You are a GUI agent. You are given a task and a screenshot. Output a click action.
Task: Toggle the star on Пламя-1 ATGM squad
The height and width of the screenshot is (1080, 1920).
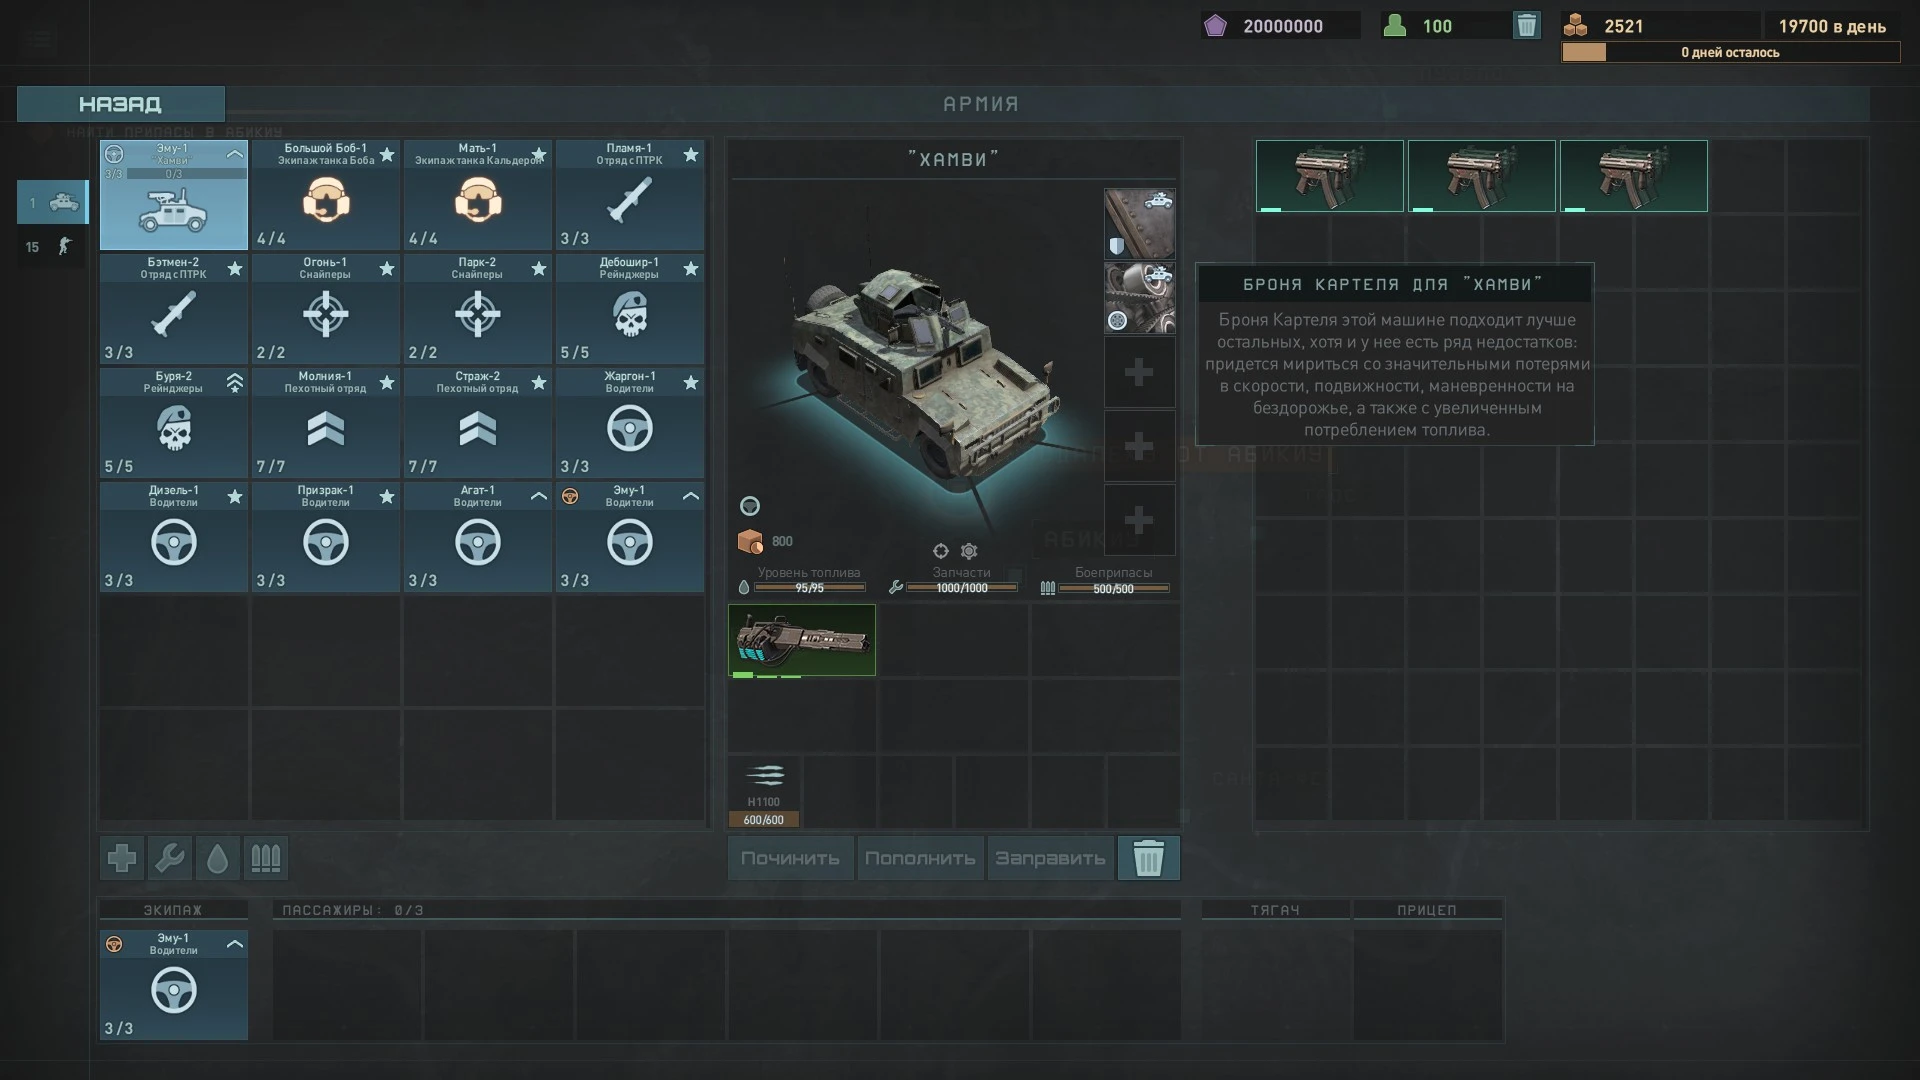point(691,155)
